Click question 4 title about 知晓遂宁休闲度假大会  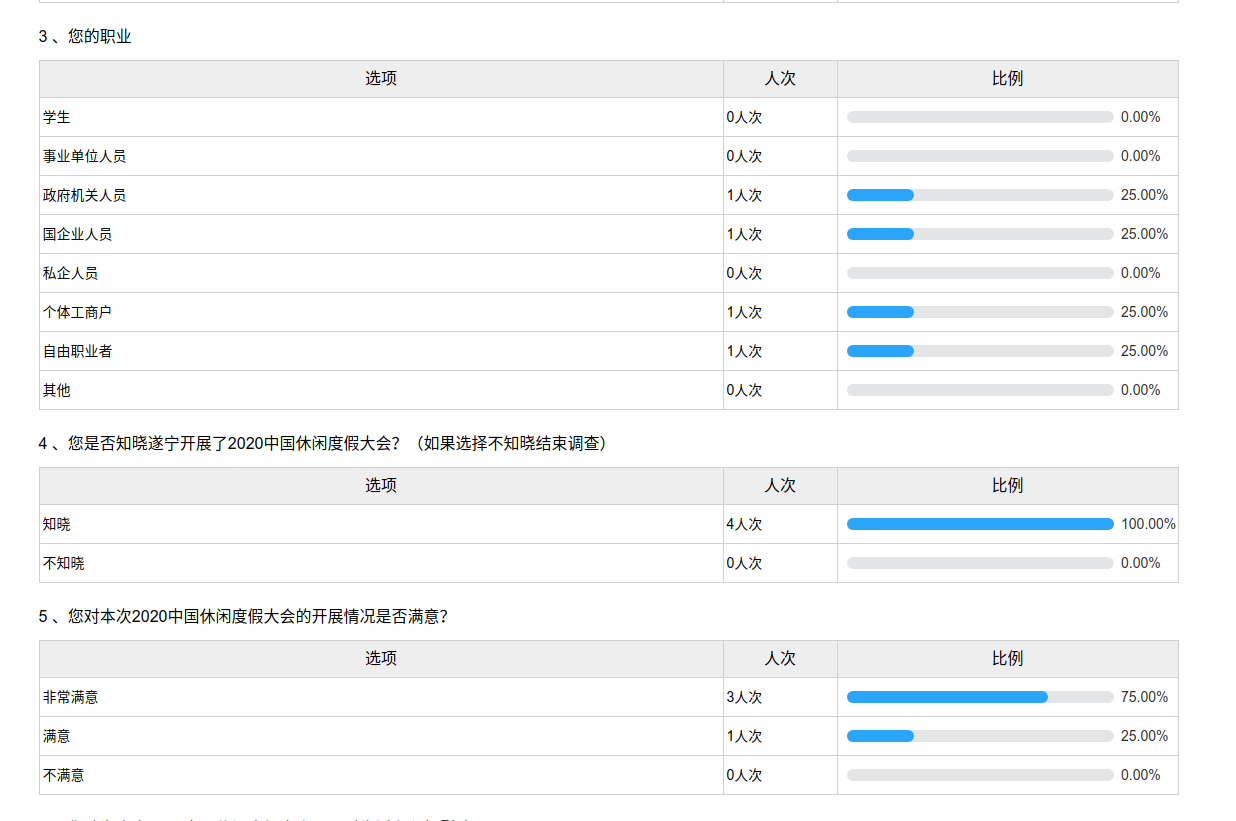(323, 444)
